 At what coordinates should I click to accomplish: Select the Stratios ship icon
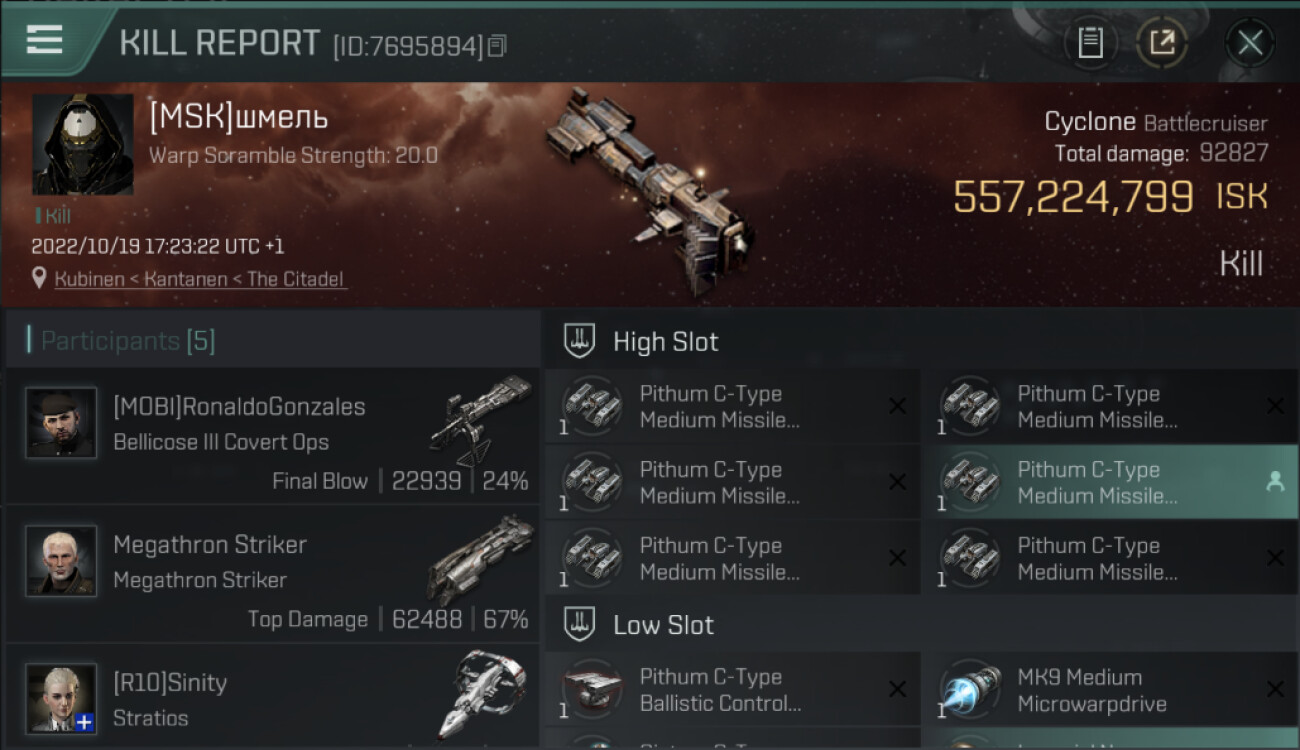point(482,694)
